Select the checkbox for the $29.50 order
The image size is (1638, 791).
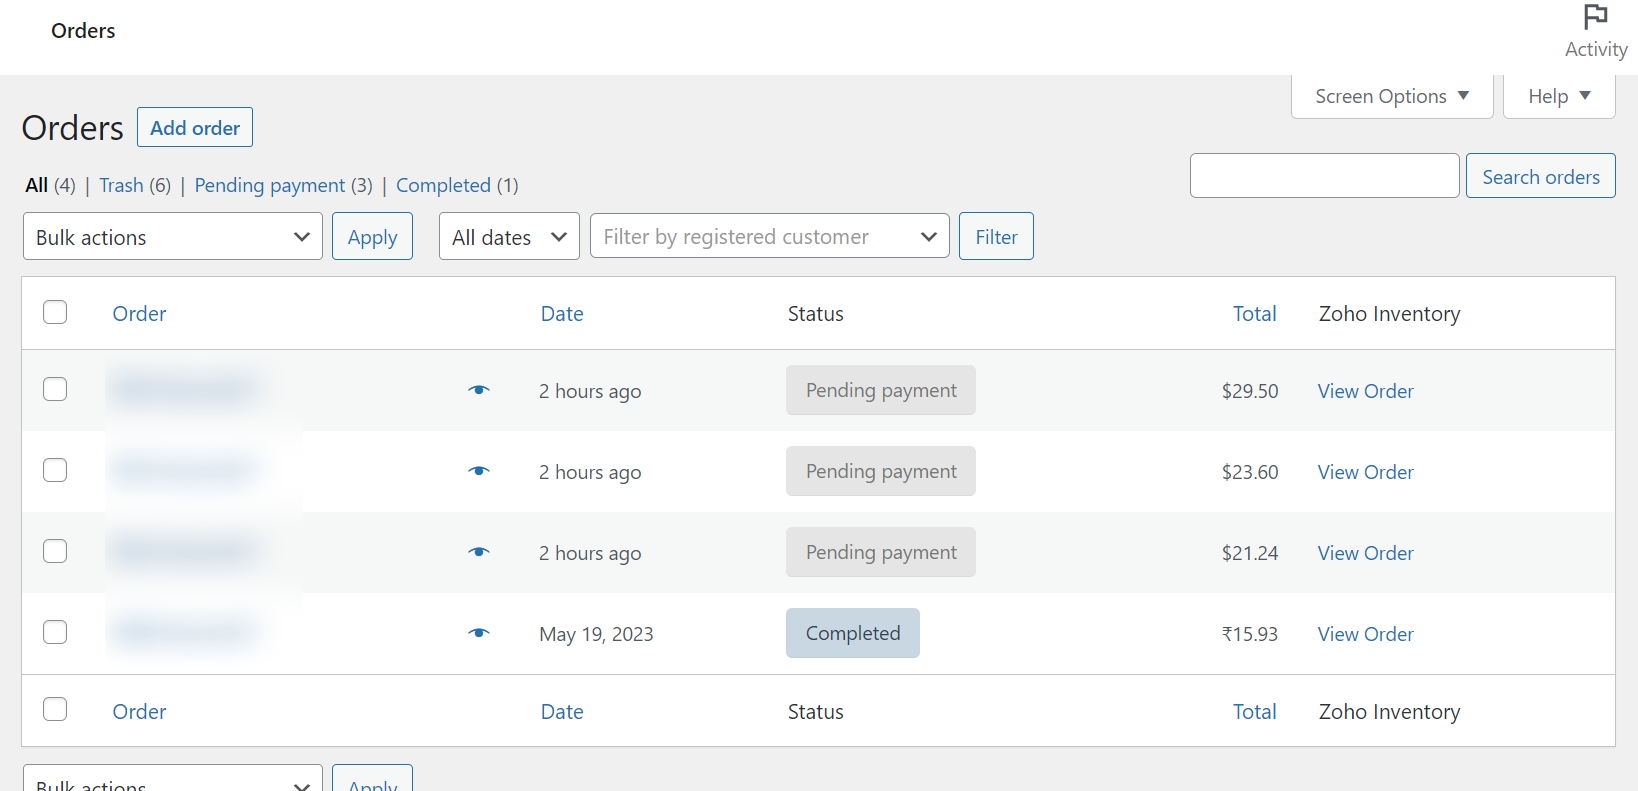coord(55,389)
